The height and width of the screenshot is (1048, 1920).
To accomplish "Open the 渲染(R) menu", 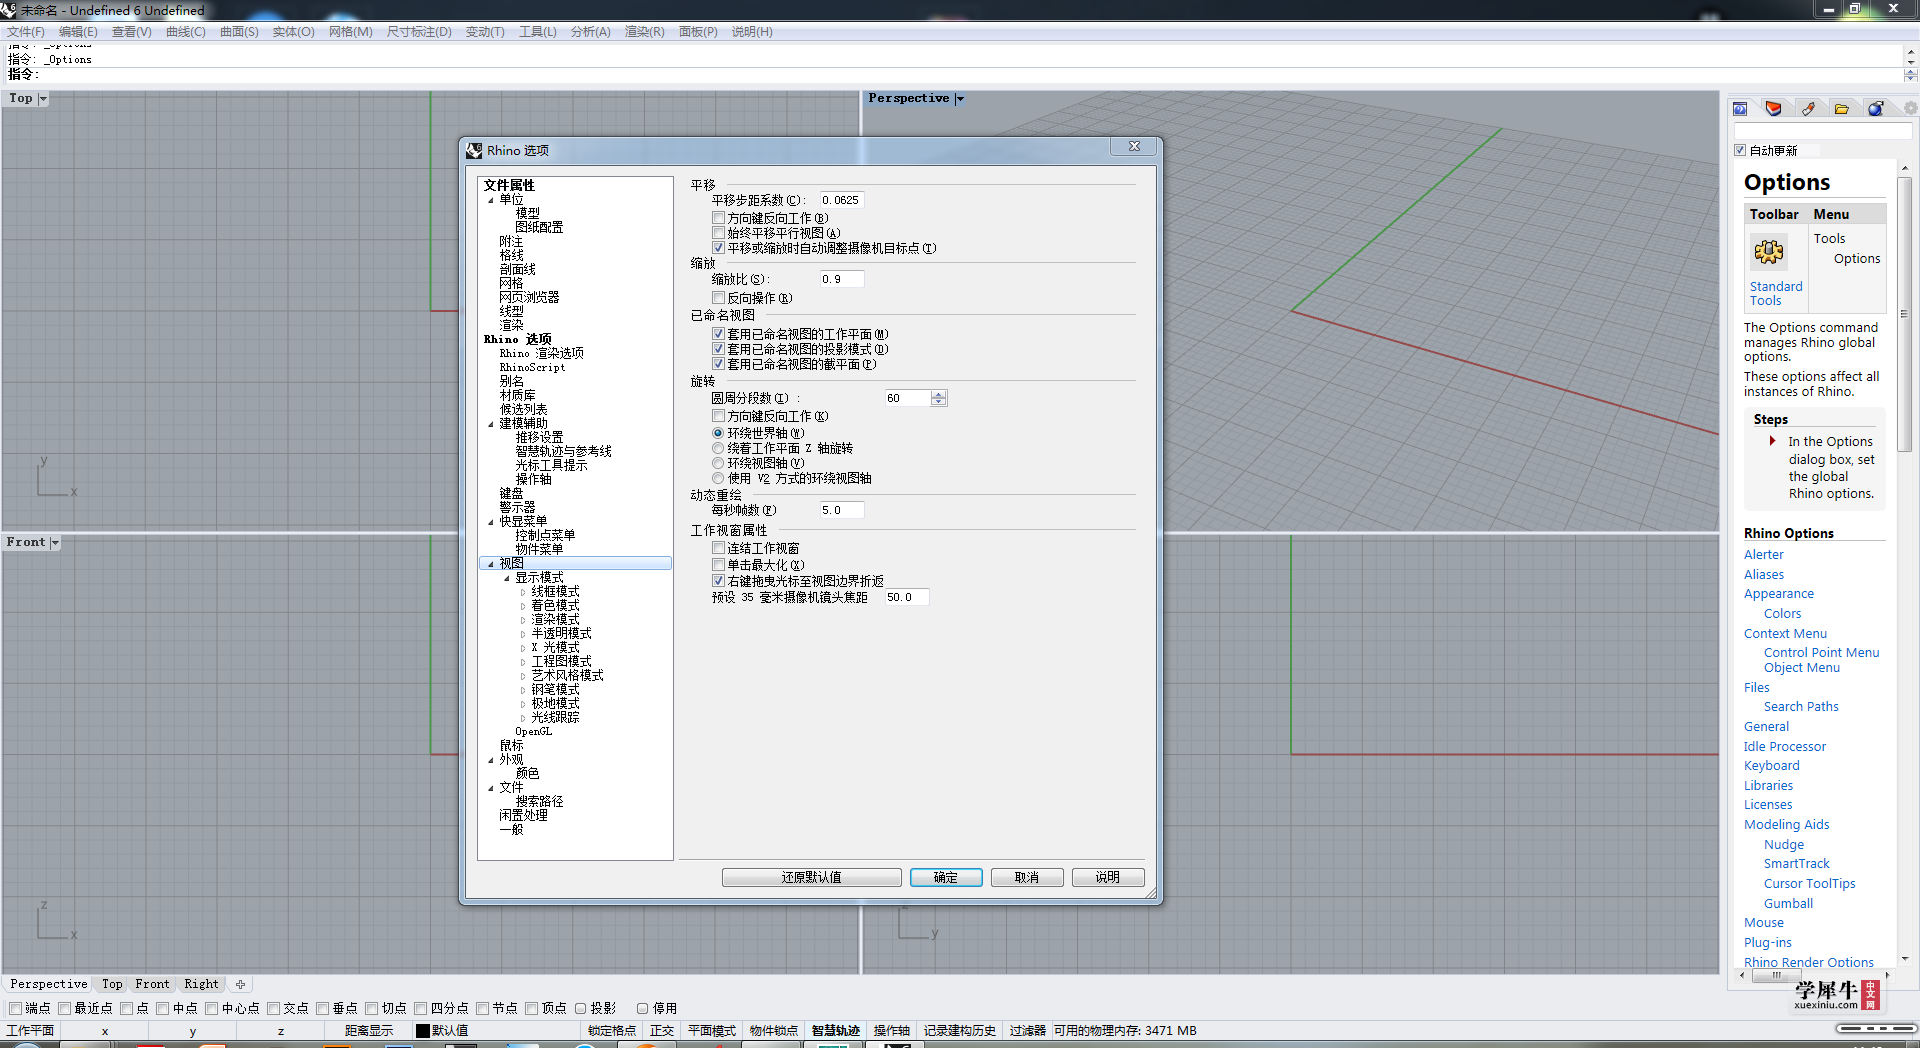I will [x=645, y=32].
